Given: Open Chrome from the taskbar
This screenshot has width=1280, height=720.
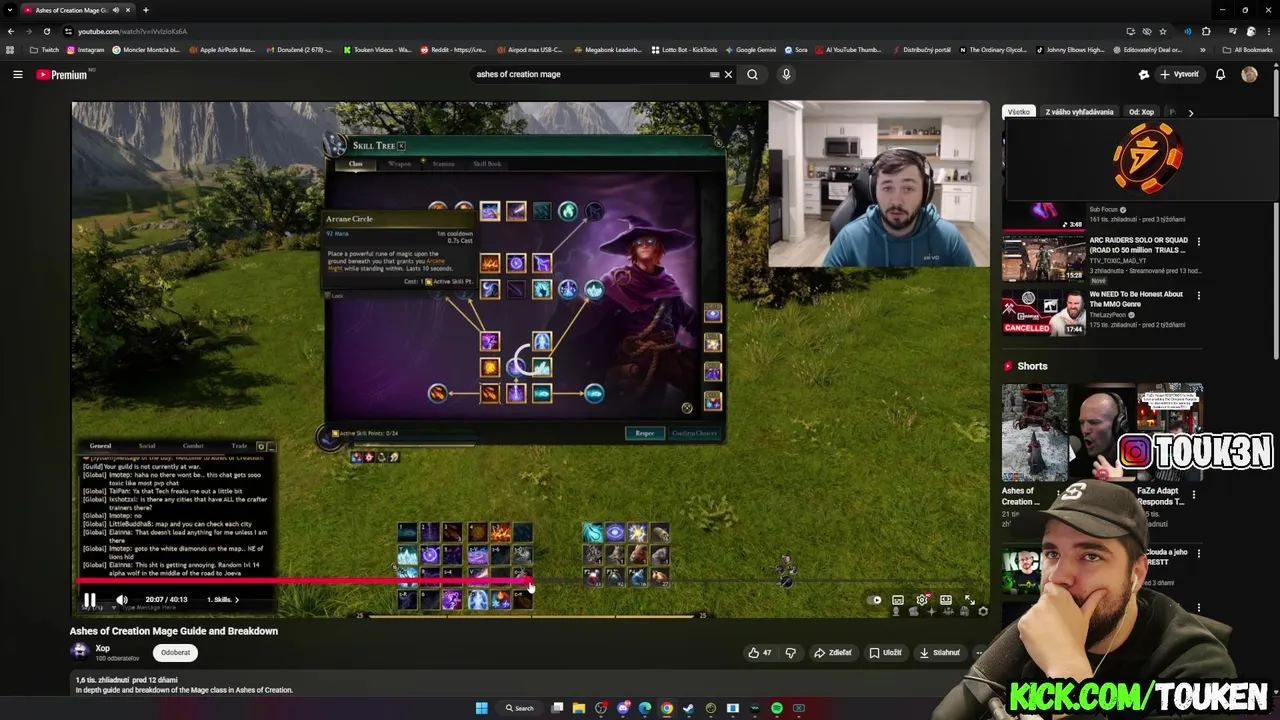Looking at the screenshot, I should pos(667,708).
